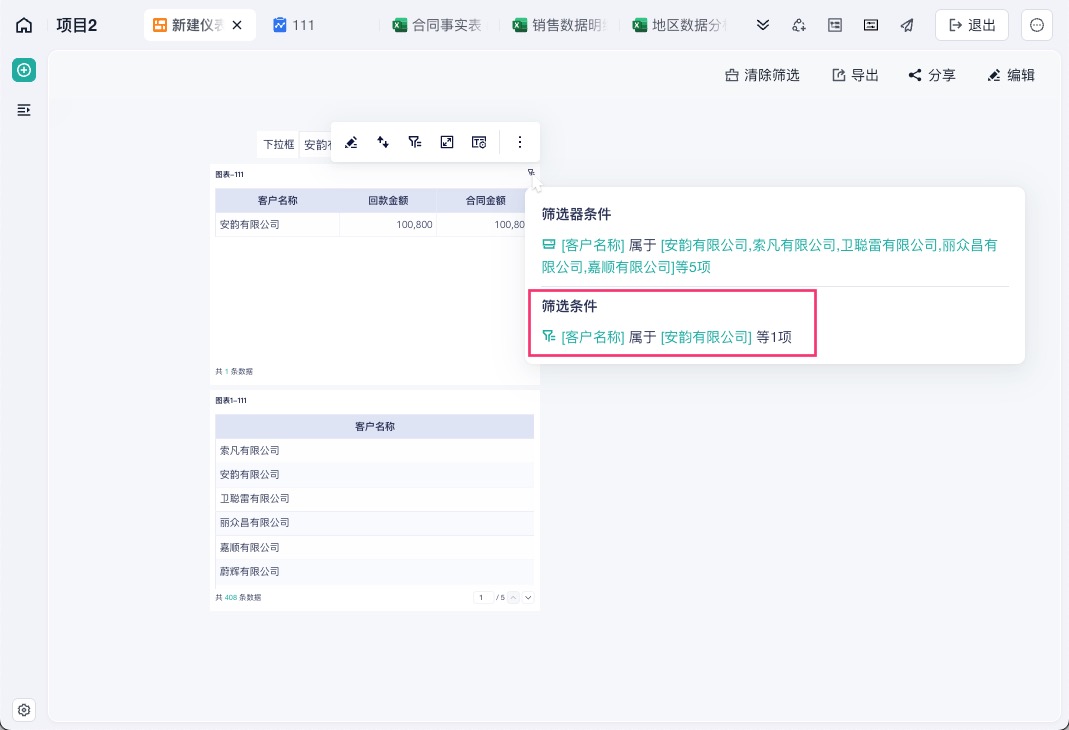Open the ellipsis circle menu at top right
Image resolution: width=1069 pixels, height=730 pixels.
pos(1037,25)
